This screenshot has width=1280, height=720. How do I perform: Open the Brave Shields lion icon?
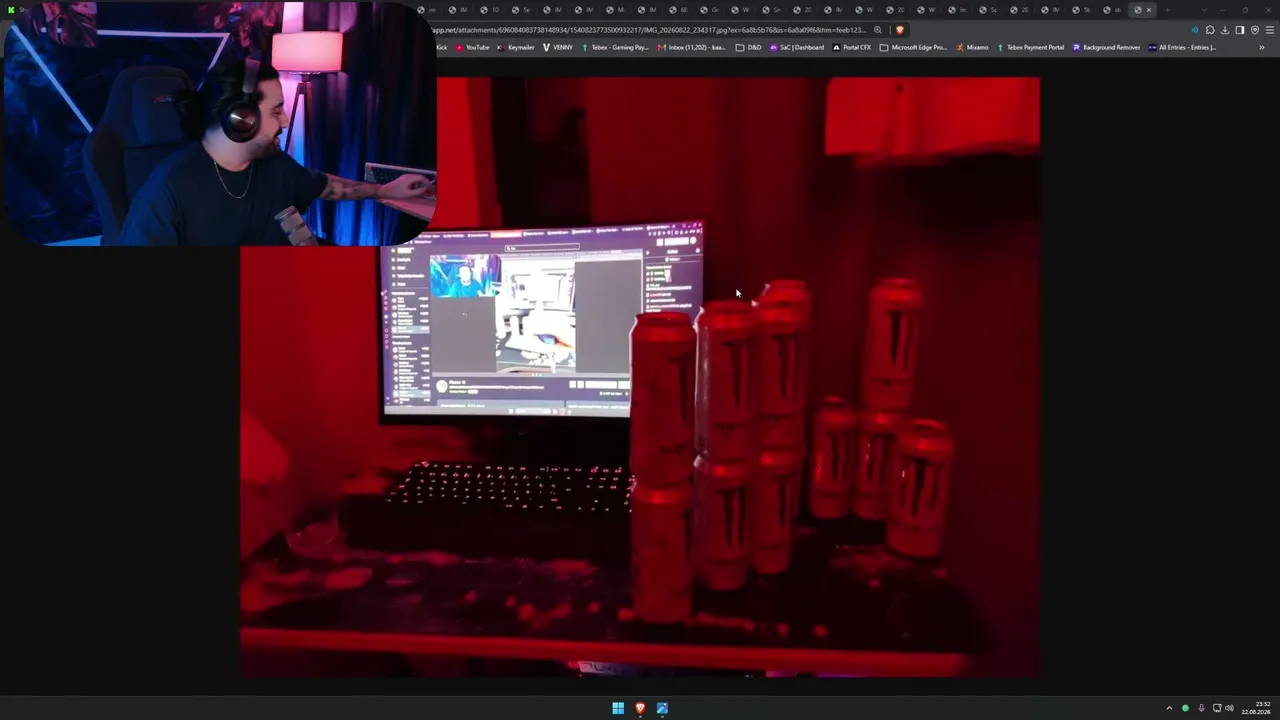tap(900, 30)
